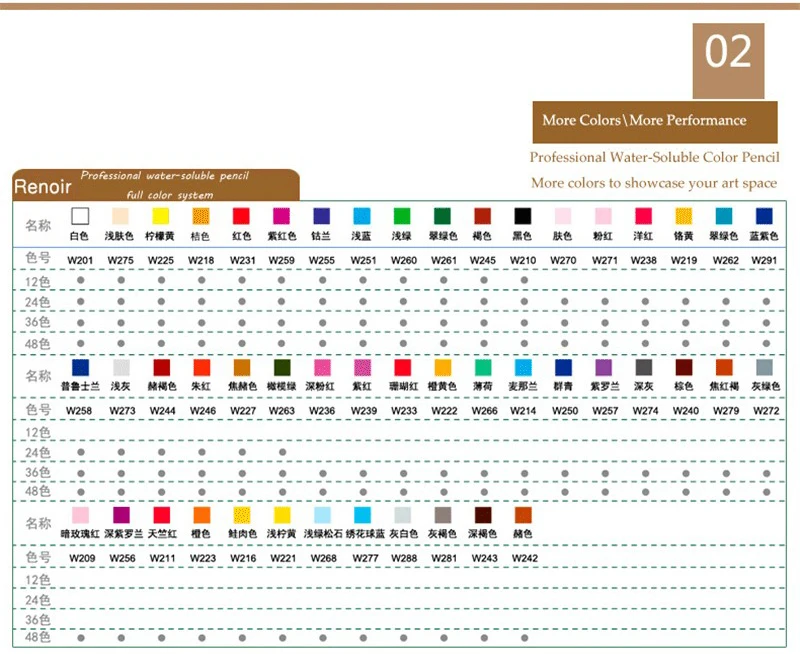Select the teal swatch above W262
Image resolution: width=800 pixels, height=654 pixels.
[724, 216]
